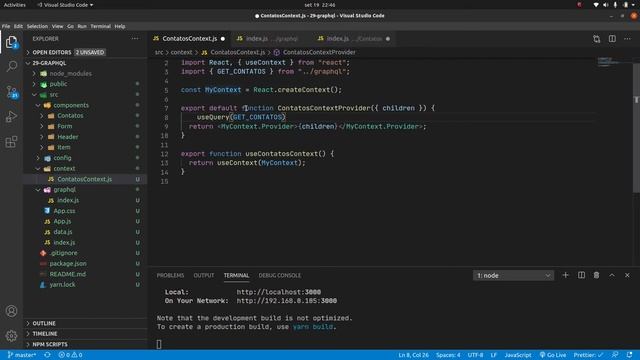
Task: Open the Explorer view in activity bar
Action: pyautogui.click(x=11, y=42)
